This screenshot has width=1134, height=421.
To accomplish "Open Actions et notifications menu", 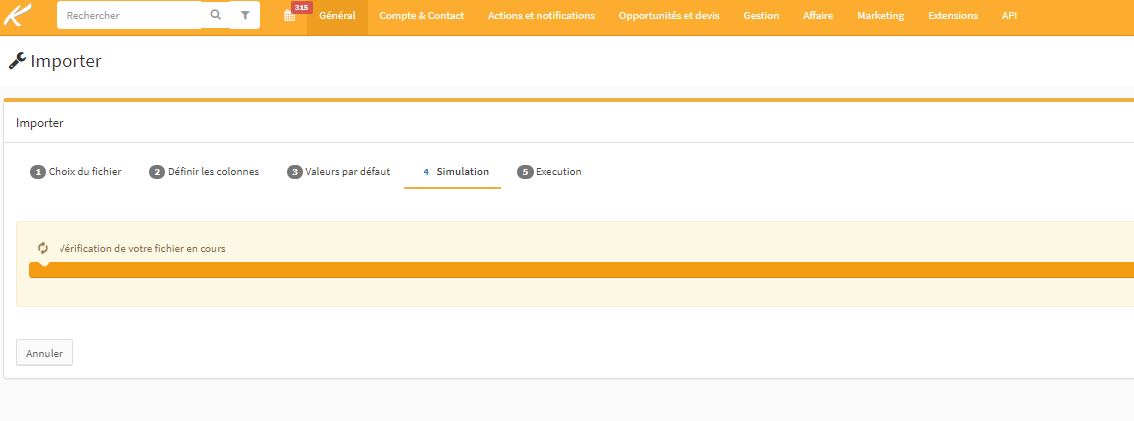I will click(542, 16).
